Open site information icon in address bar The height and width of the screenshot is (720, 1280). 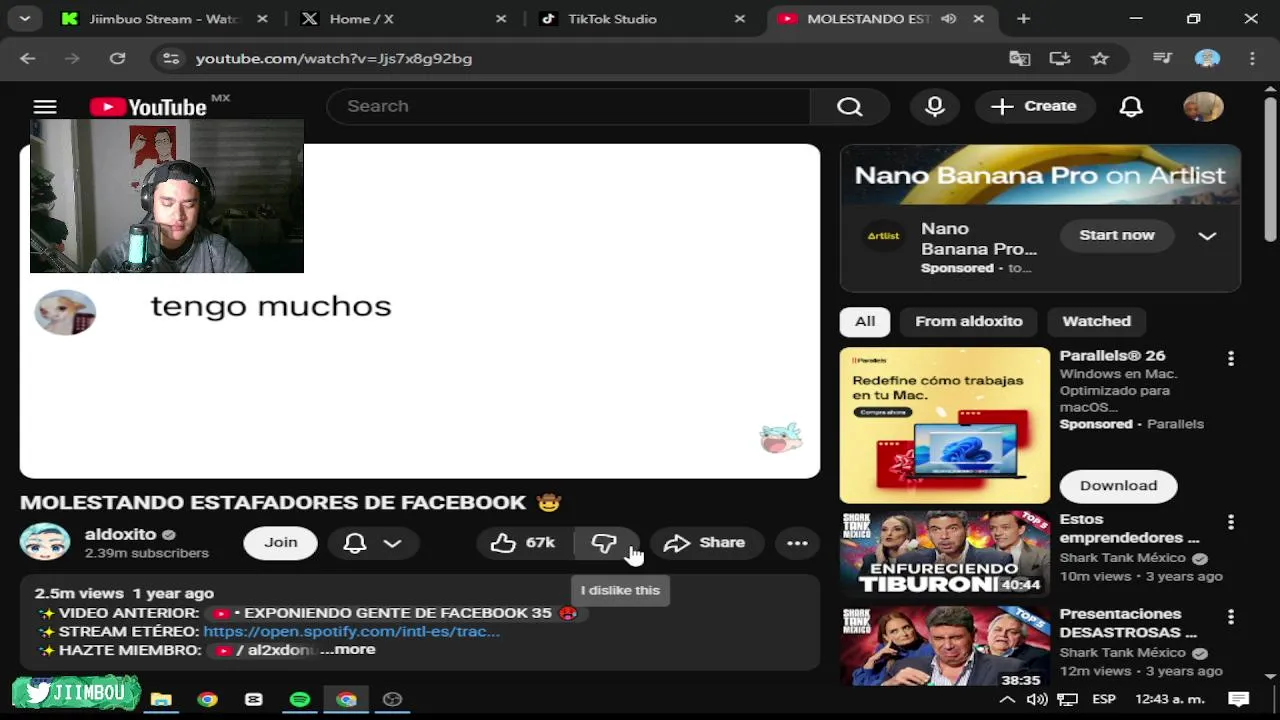[171, 58]
